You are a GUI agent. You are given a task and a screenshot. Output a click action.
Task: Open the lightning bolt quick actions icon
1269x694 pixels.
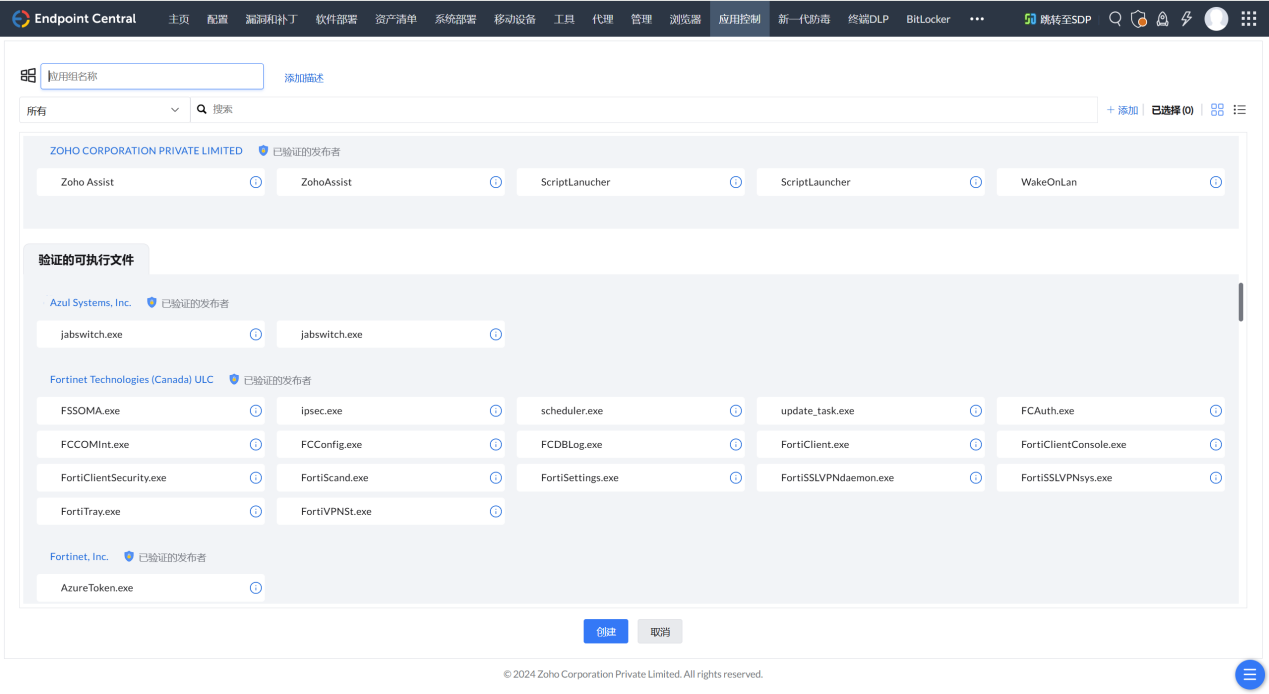(x=1186, y=19)
